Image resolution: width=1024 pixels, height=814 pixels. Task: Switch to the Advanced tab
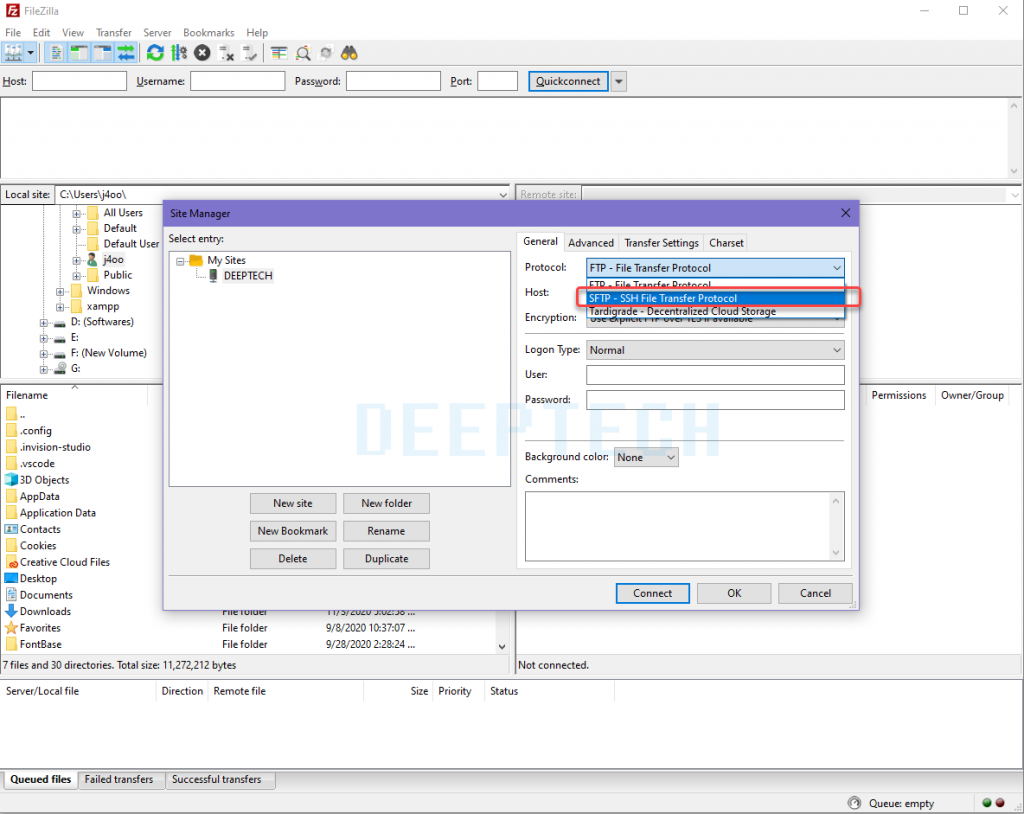591,243
